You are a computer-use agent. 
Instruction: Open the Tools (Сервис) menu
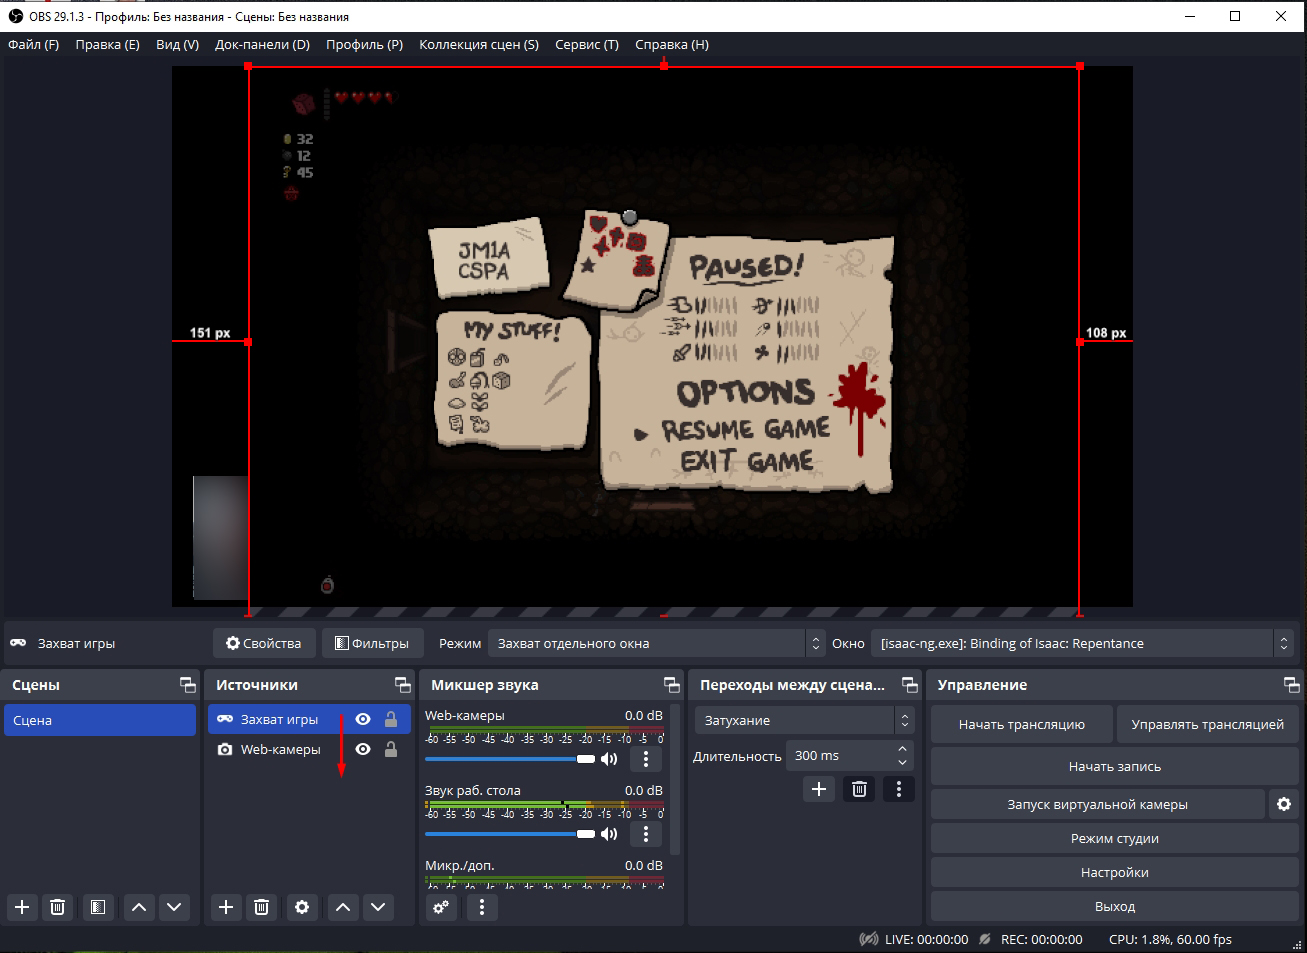(586, 44)
